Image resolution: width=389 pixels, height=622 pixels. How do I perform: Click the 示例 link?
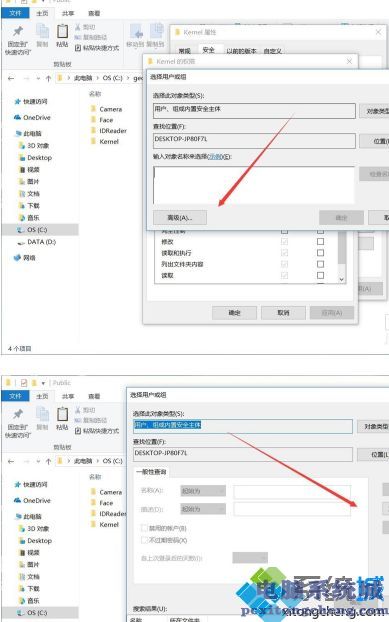pos(216,157)
